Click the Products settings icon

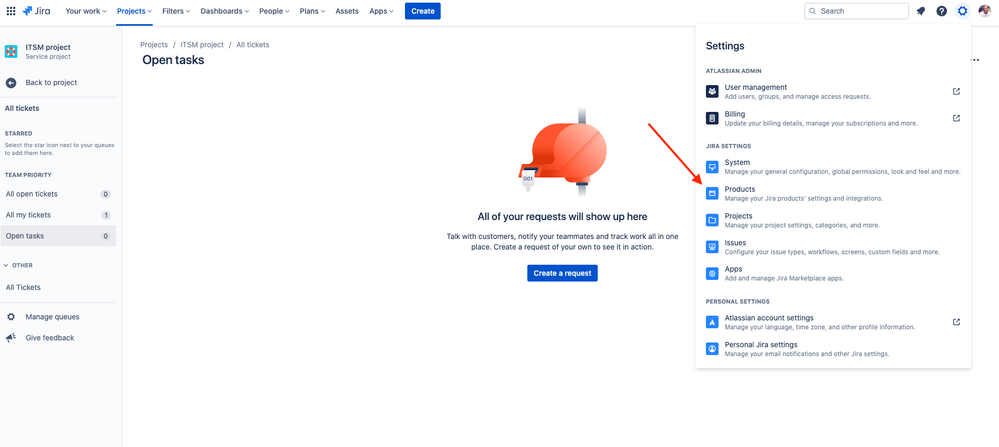[x=712, y=194]
